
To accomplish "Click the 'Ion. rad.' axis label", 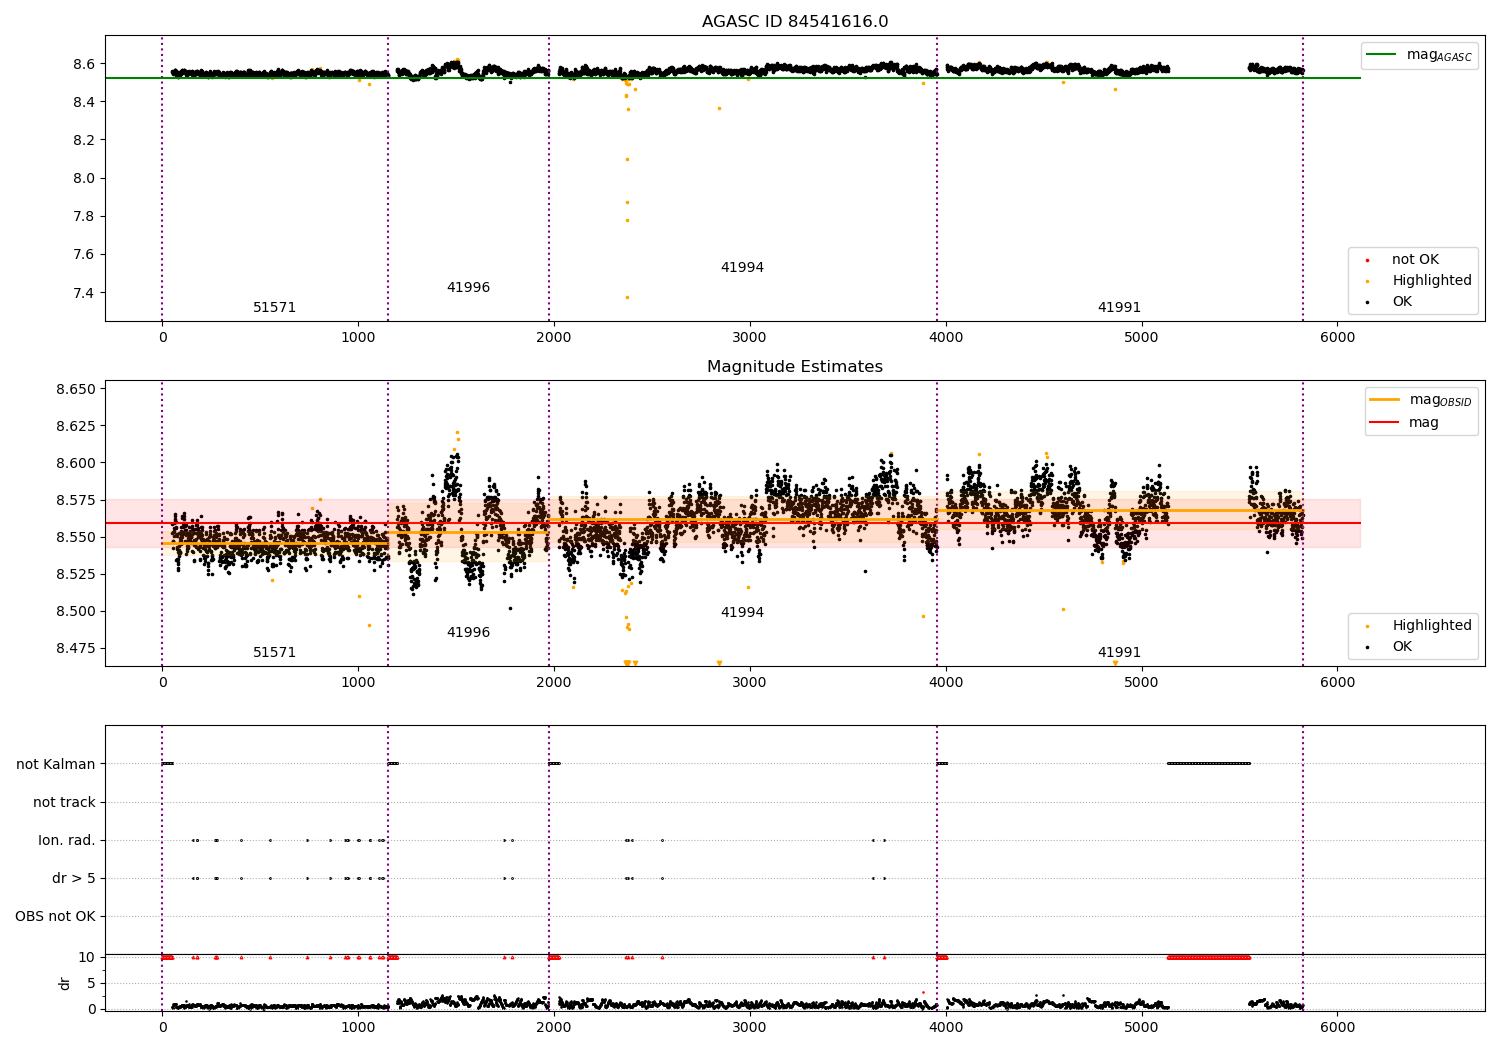I will tap(67, 841).
